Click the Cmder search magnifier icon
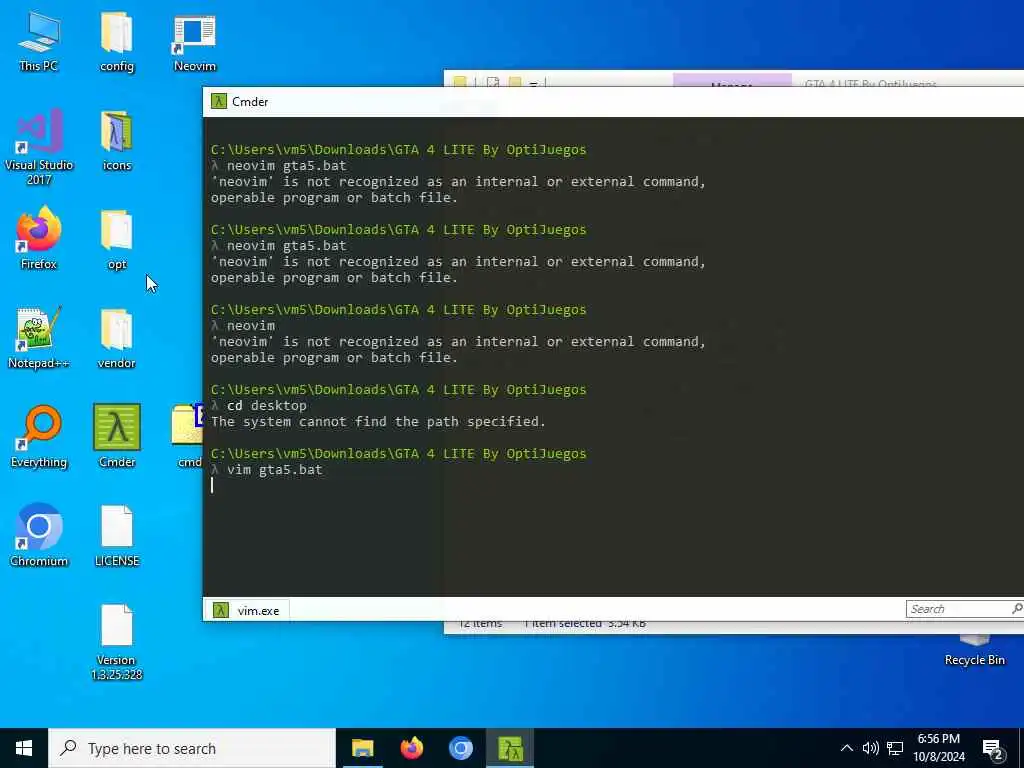Viewport: 1024px width, 768px height. coord(1017,609)
